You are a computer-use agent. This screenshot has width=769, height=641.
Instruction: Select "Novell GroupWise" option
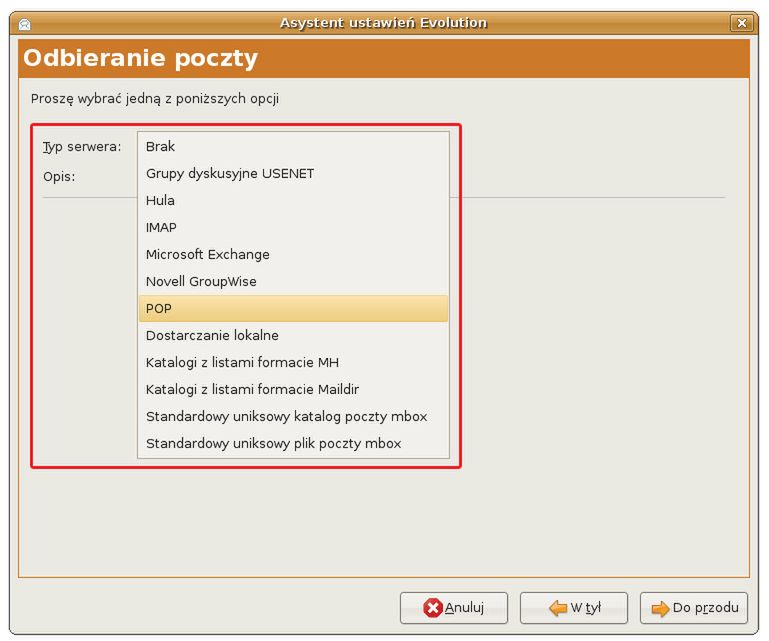[x=293, y=281]
